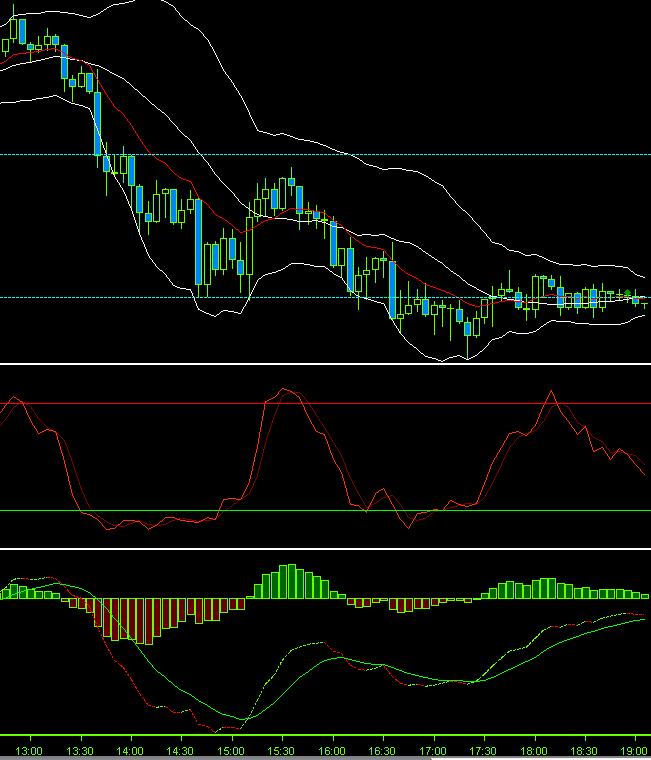Image resolution: width=651 pixels, height=760 pixels.
Task: Click the 15:30 time axis label
Action: (x=282, y=751)
